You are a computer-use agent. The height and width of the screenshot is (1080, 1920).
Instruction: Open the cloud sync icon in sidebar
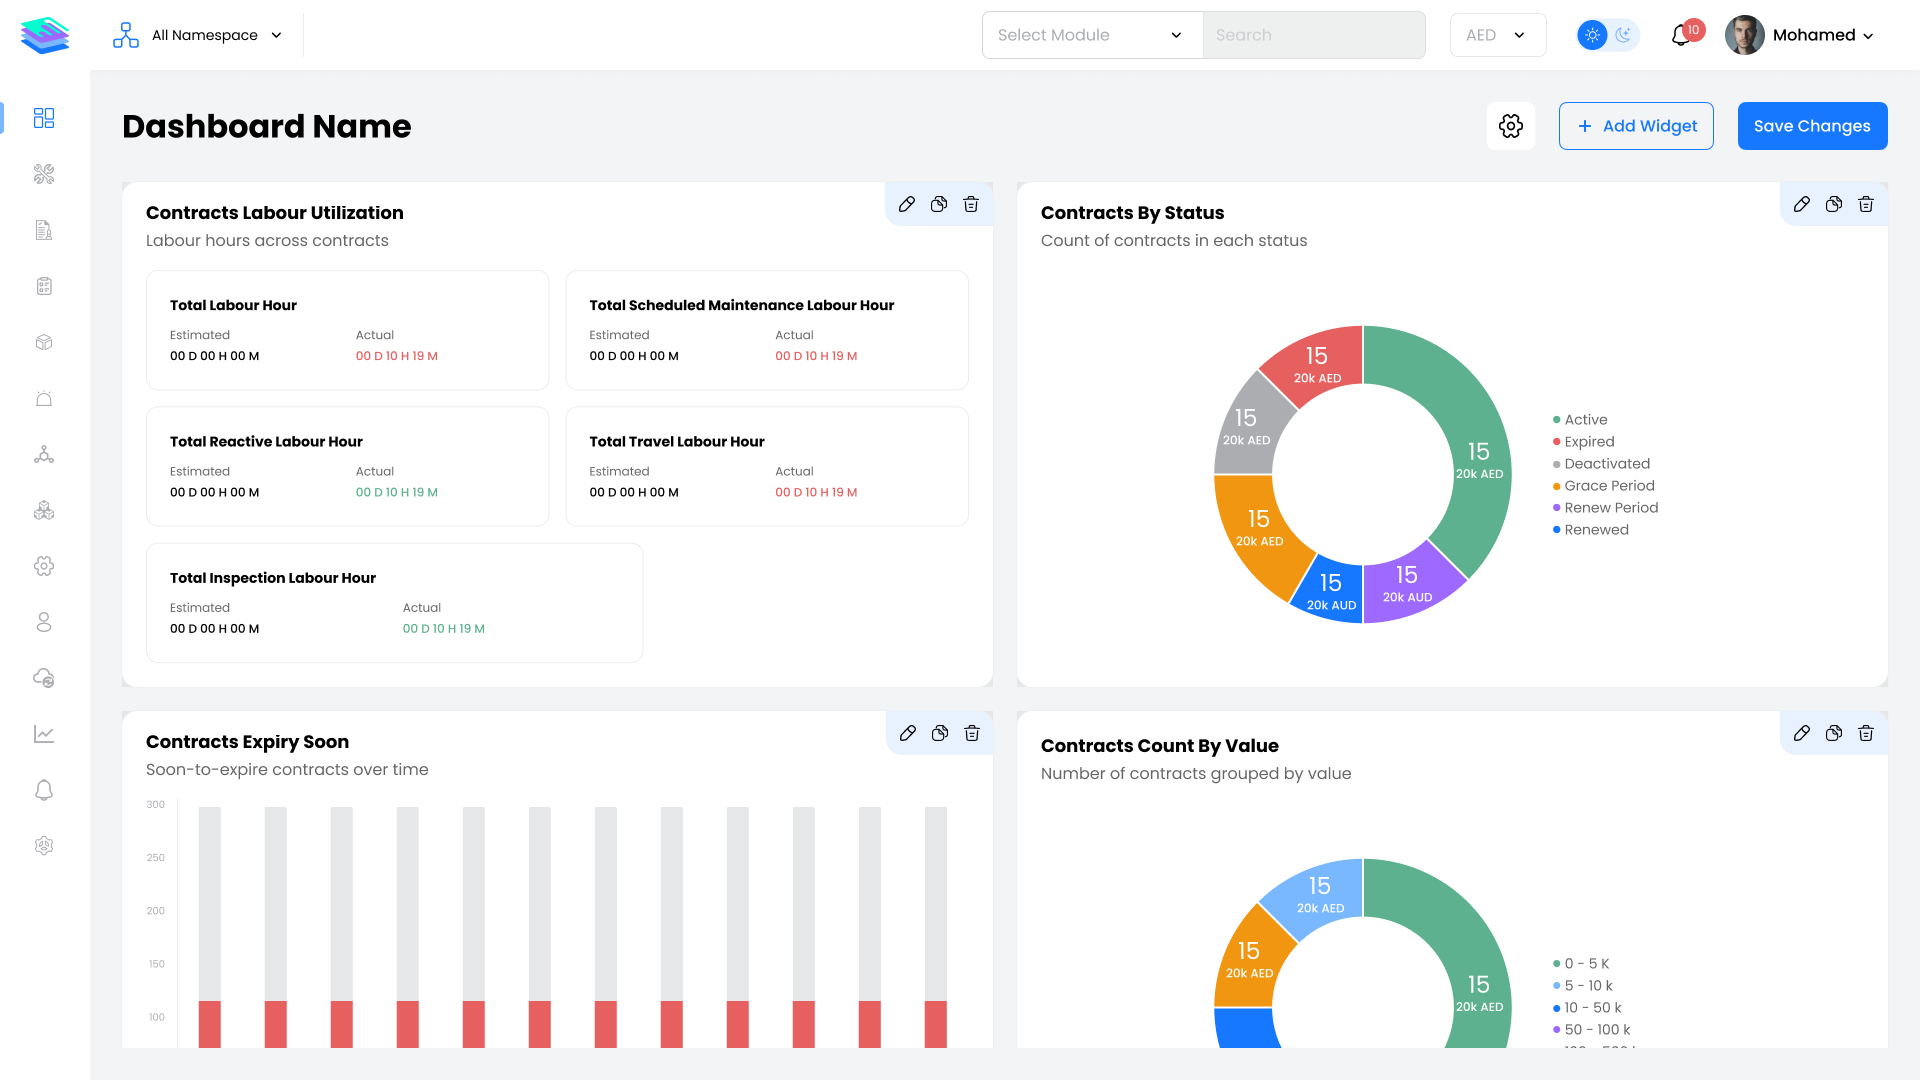coord(44,678)
